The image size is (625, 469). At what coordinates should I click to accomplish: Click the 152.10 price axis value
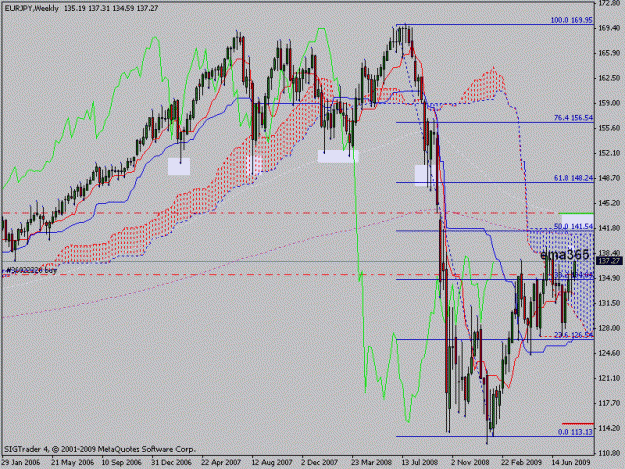pyautogui.click(x=609, y=153)
